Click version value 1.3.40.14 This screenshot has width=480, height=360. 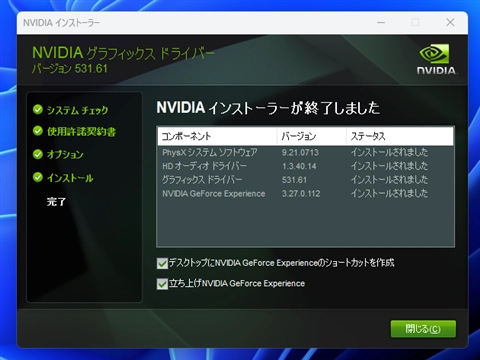(299, 166)
